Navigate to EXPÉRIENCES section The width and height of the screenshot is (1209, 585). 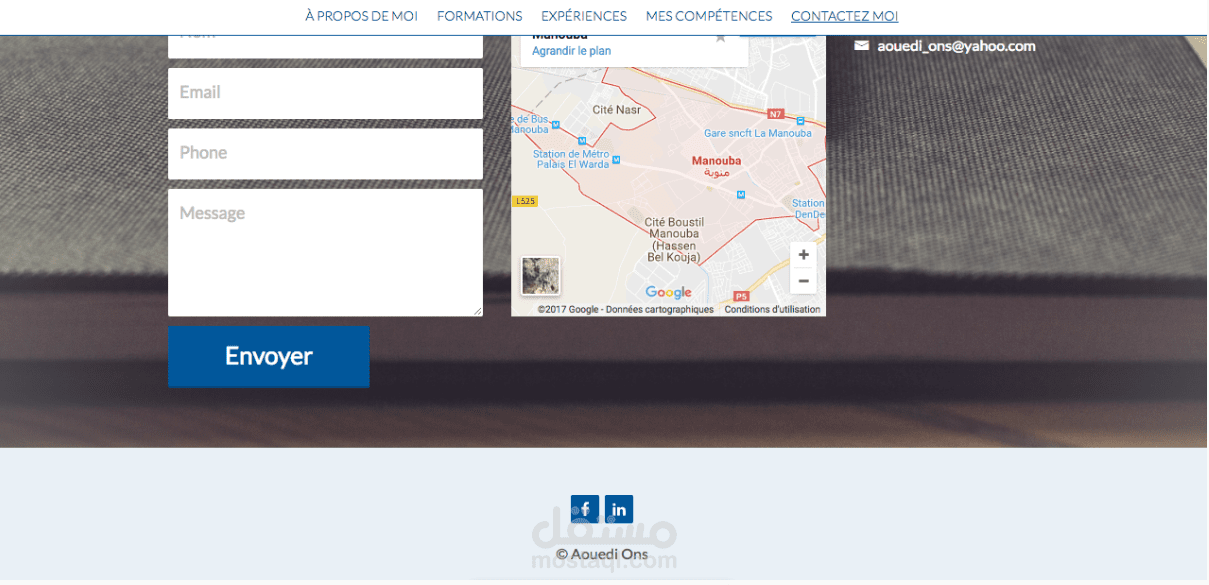pos(584,16)
